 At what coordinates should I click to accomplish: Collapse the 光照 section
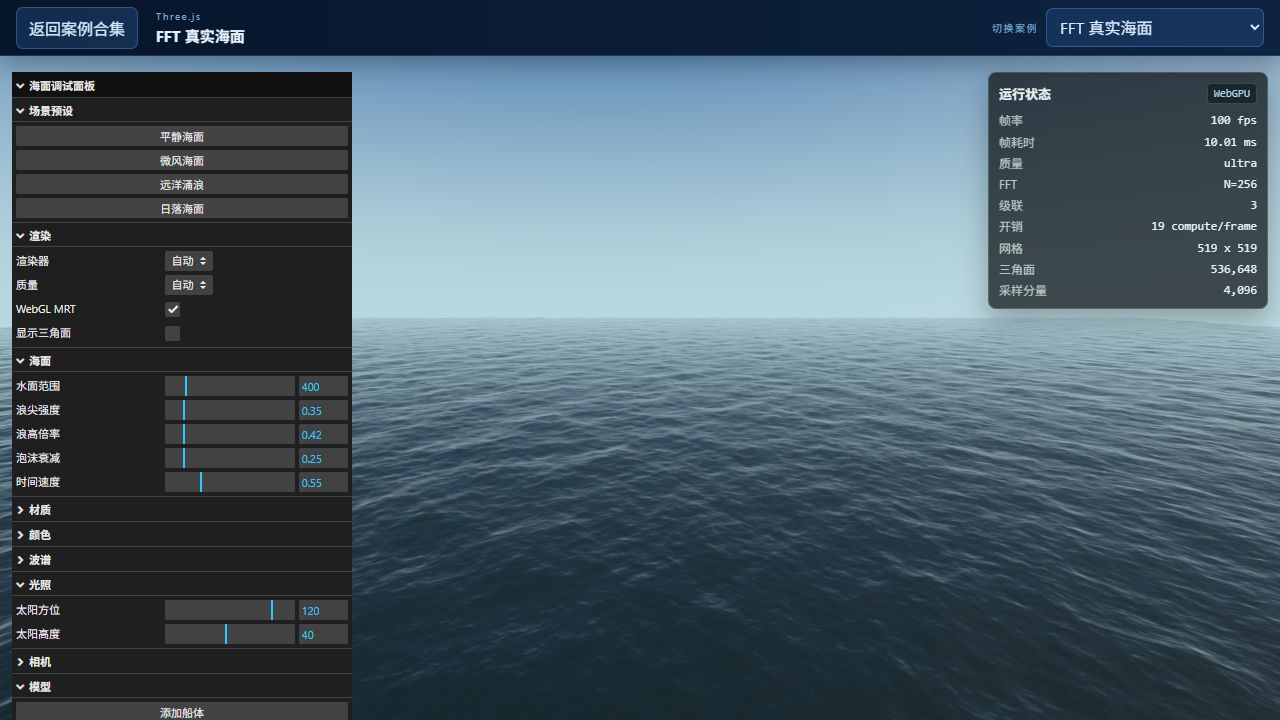(182, 585)
